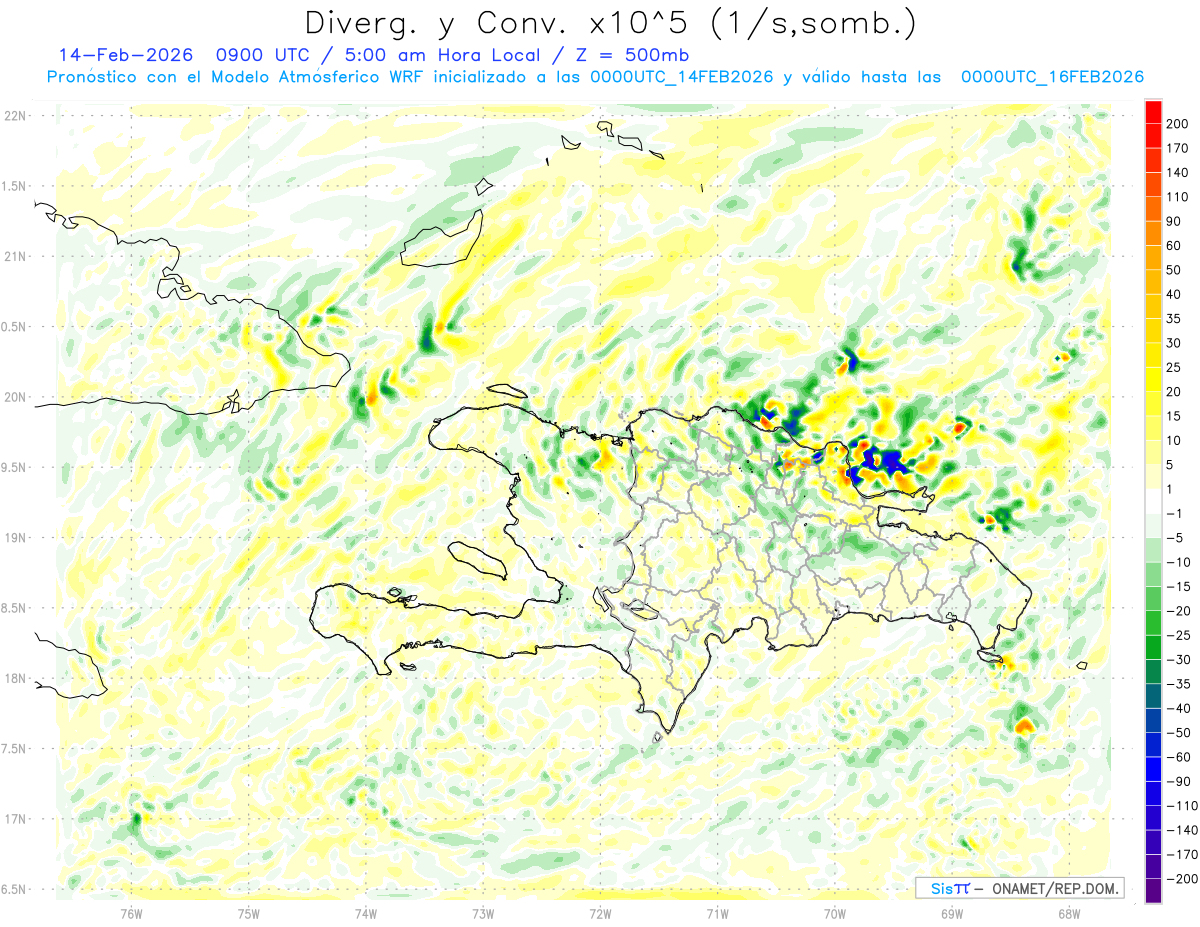Click the '72W' longitude label
1200x927 pixels.
tap(600, 912)
